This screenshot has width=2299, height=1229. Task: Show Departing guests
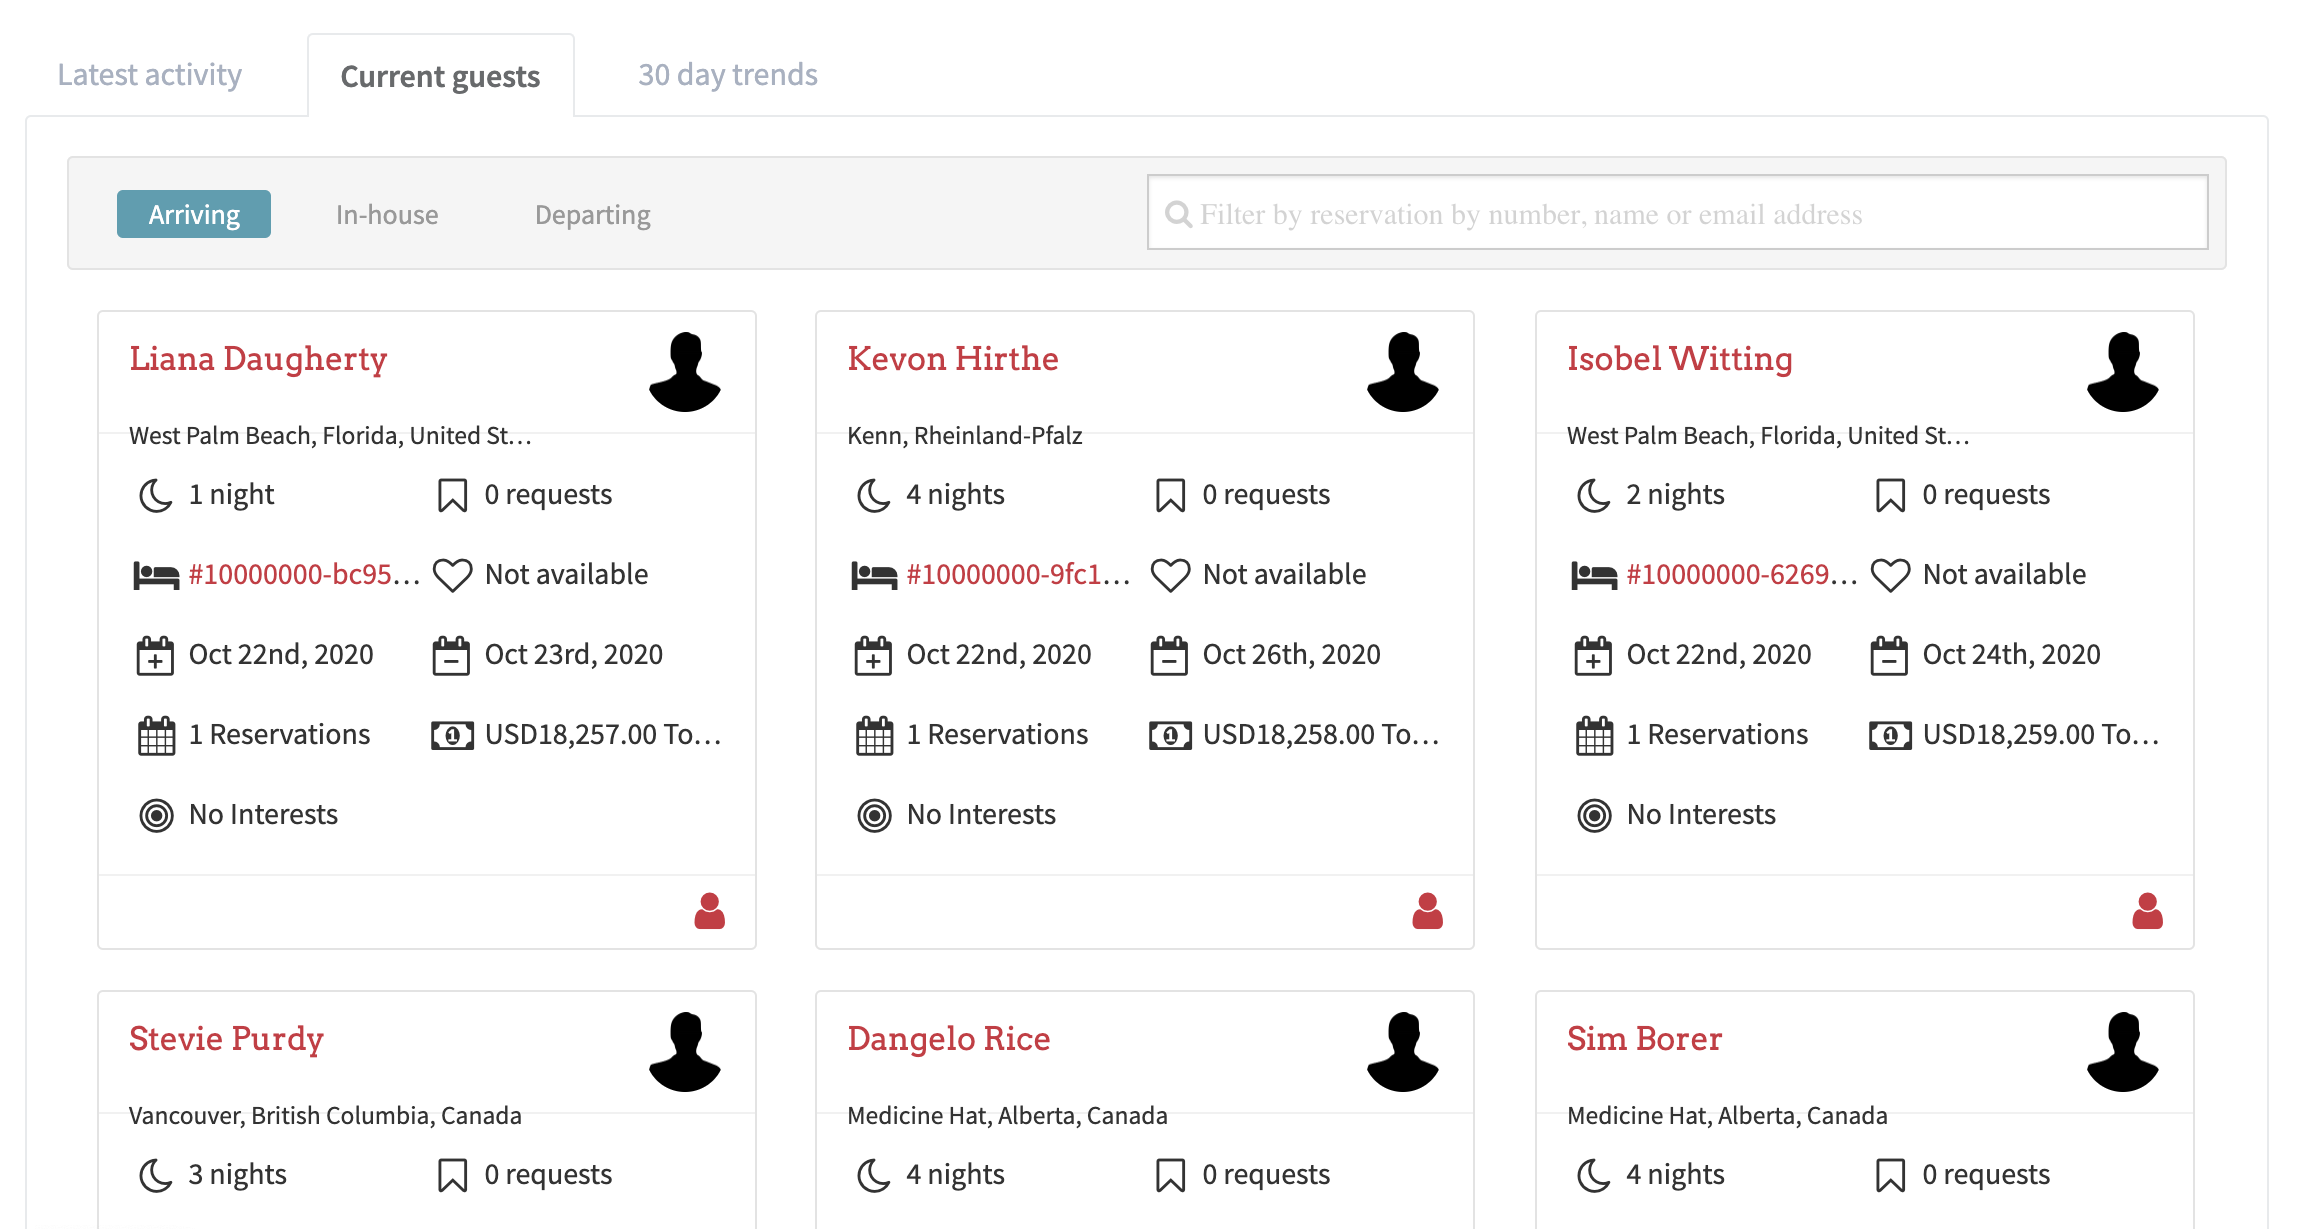coord(593,214)
